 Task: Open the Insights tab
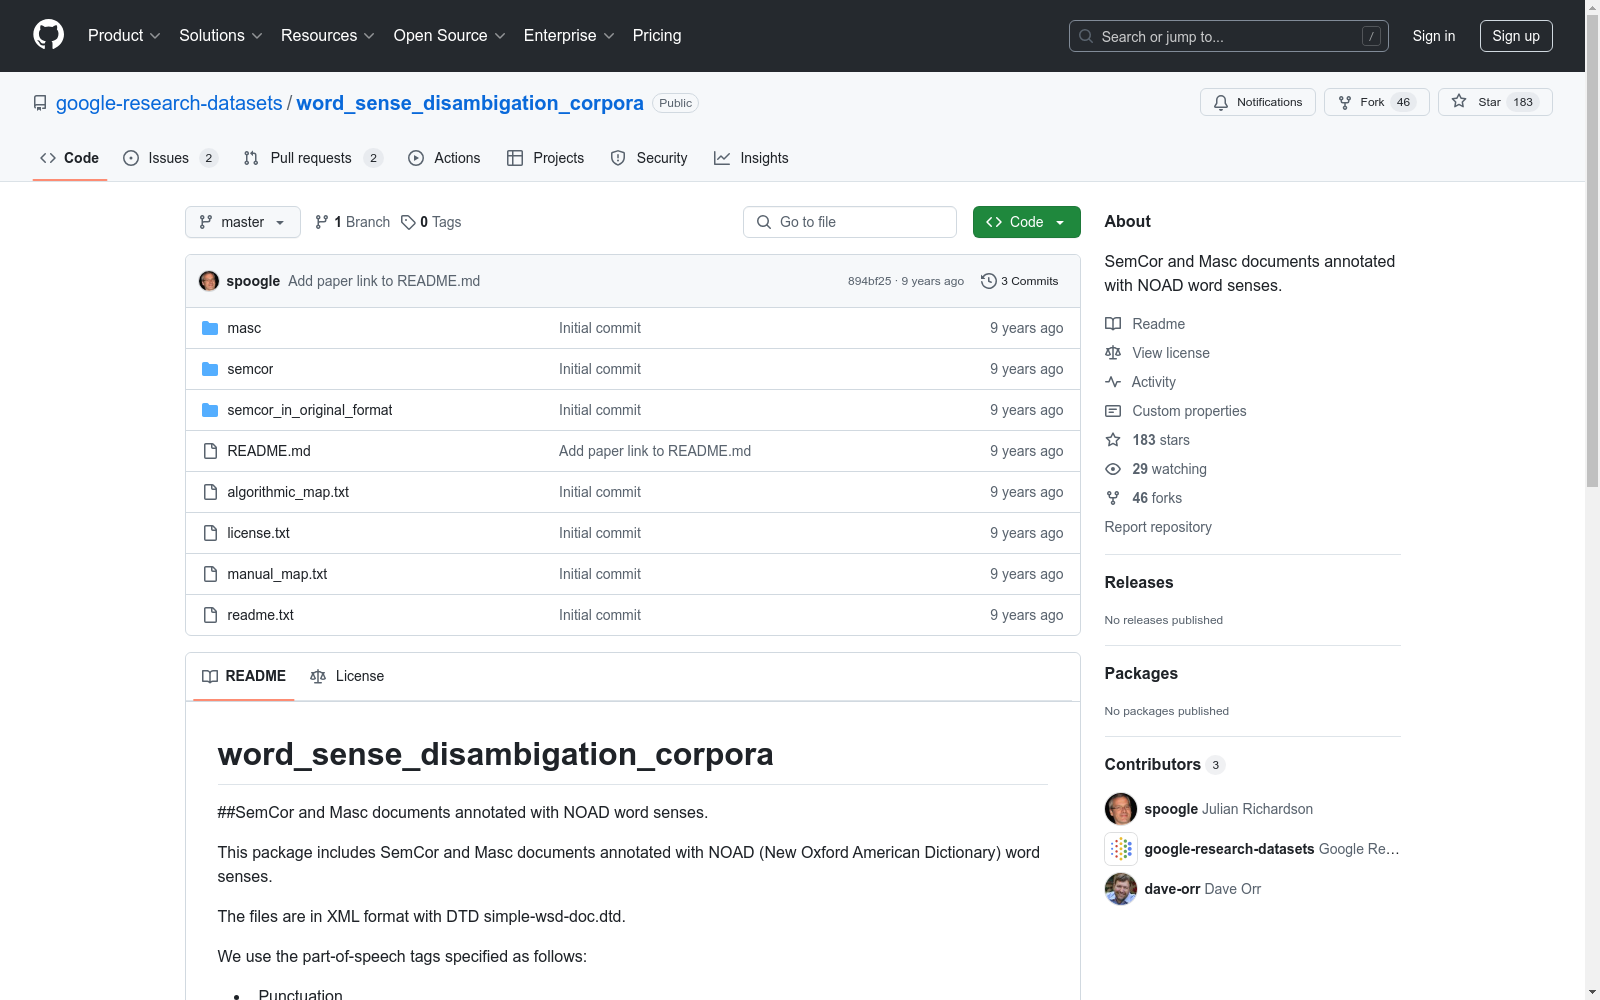click(x=751, y=158)
